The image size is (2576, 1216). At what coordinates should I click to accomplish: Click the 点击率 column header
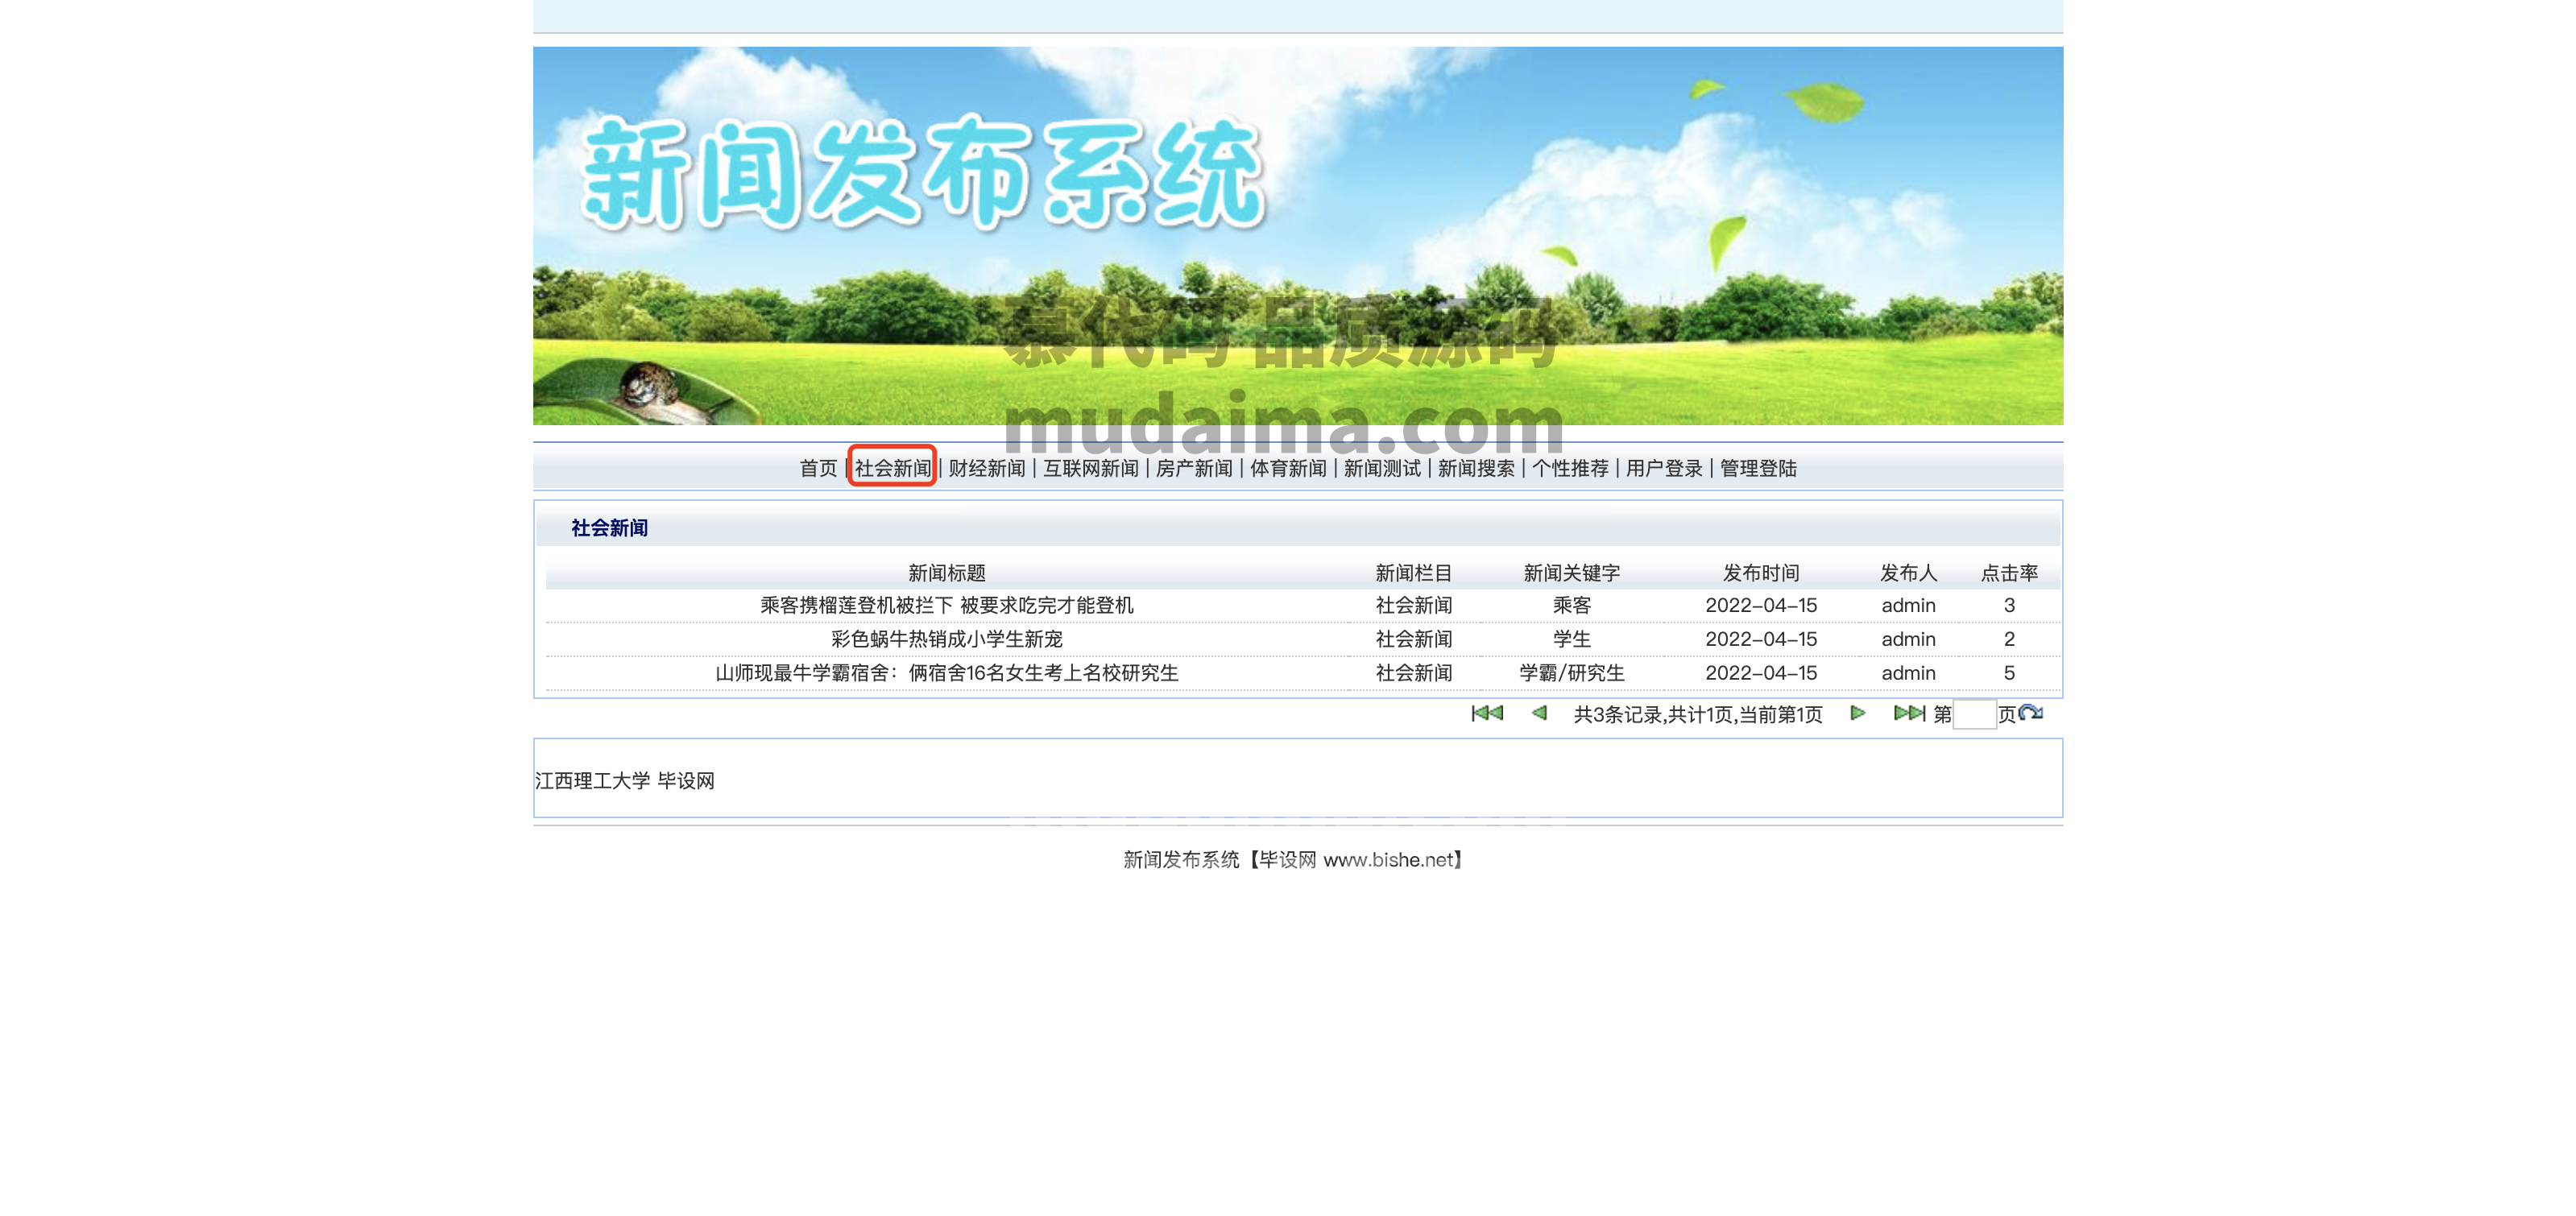point(2009,573)
